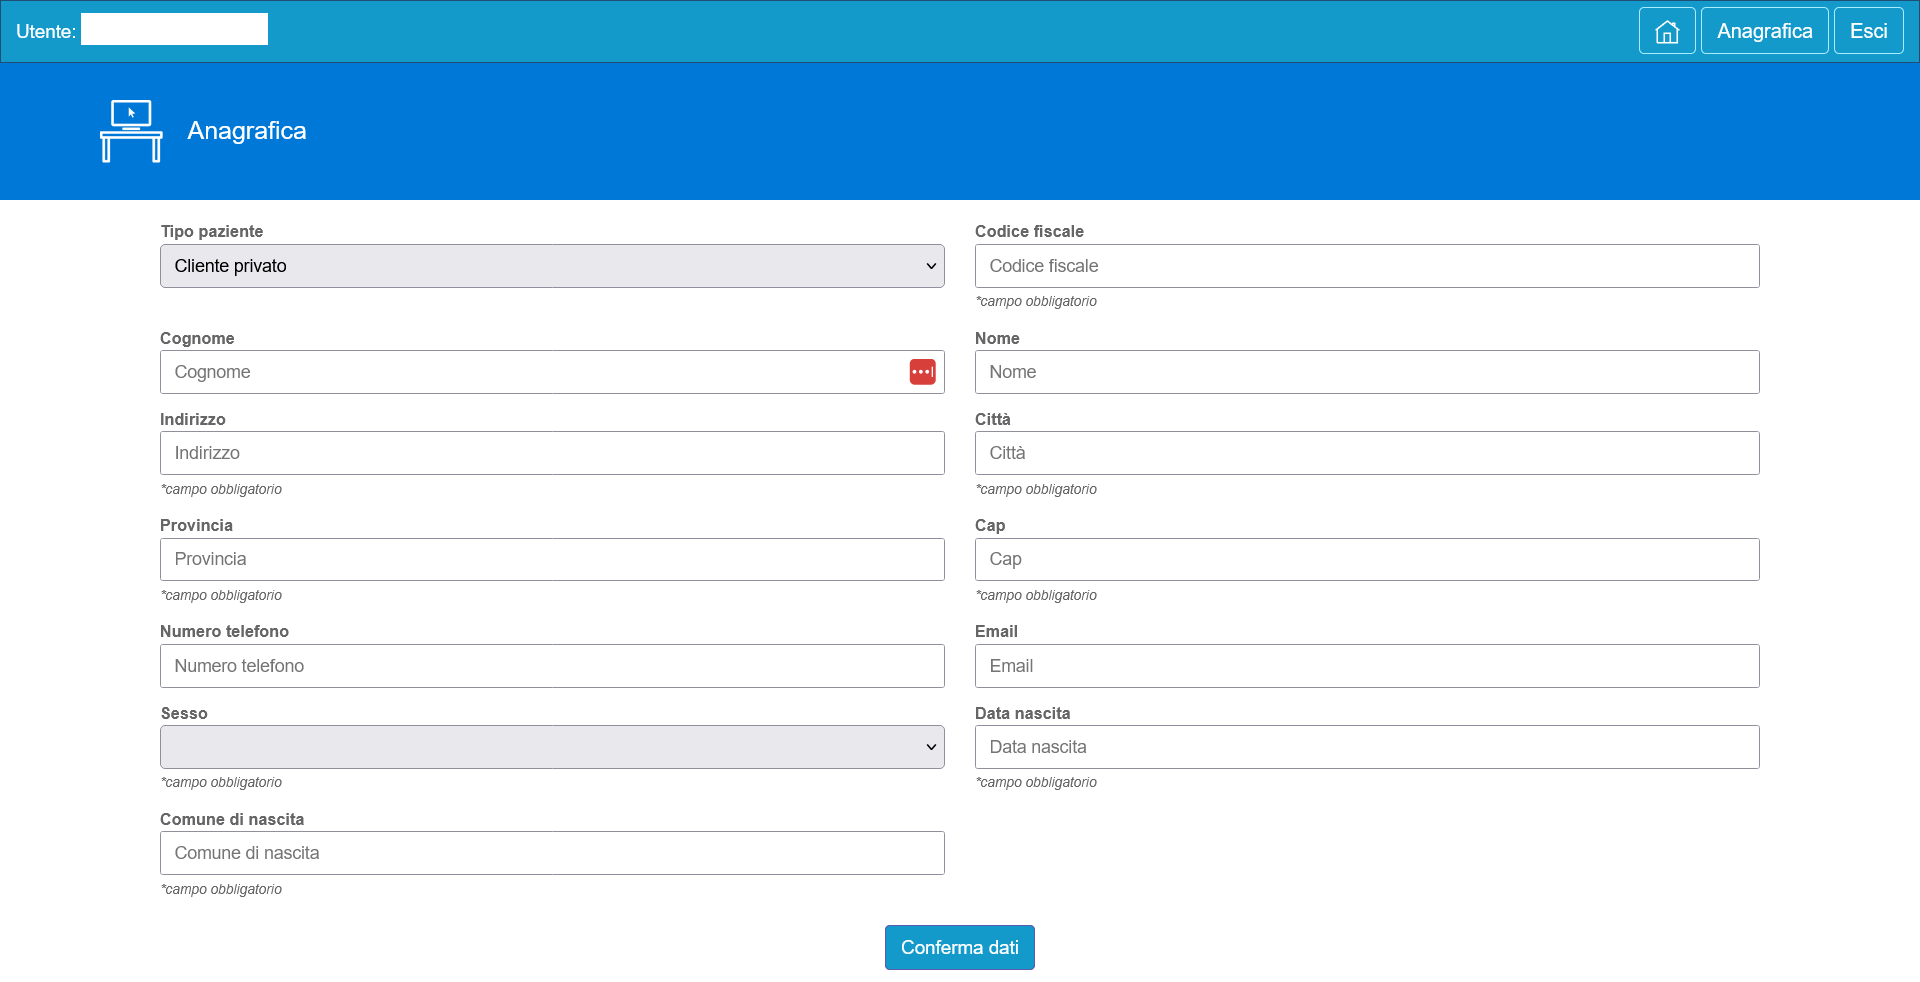
Task: Open Anagrafica in the top navigation
Action: point(1764,31)
